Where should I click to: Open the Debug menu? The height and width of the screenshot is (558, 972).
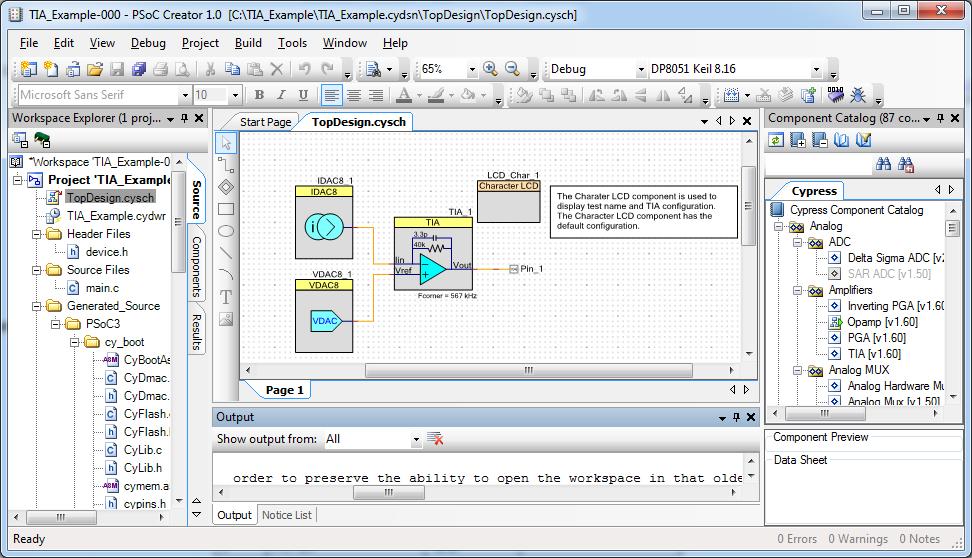148,43
